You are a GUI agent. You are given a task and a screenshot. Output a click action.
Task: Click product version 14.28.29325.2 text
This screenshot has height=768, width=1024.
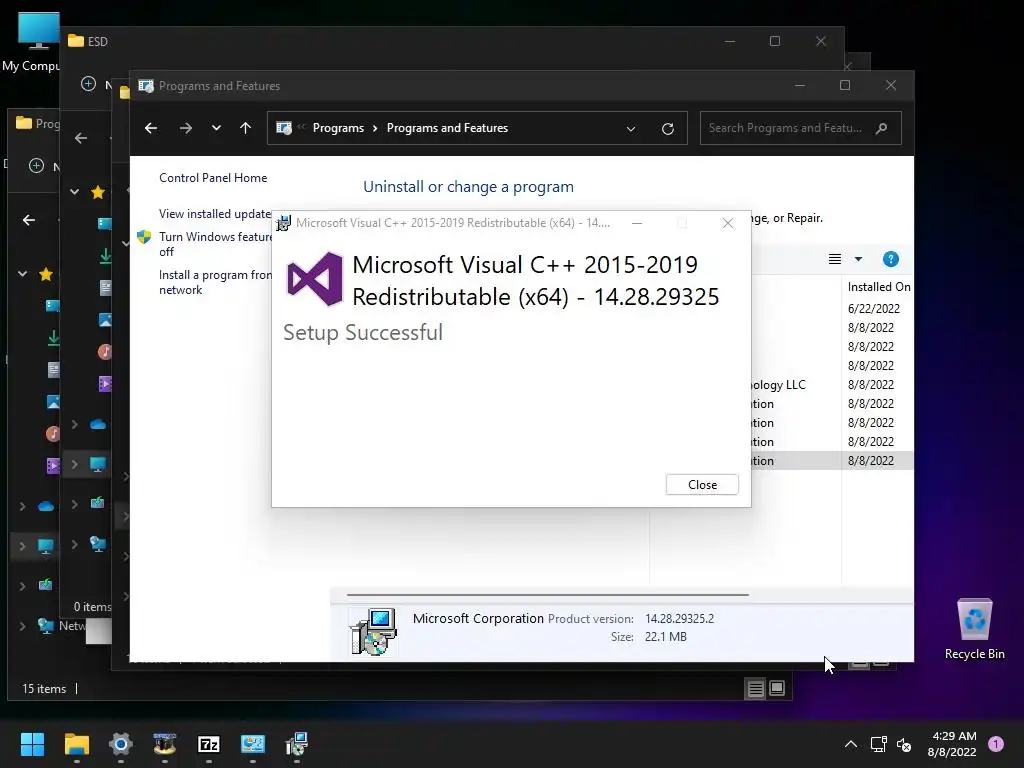[679, 618]
